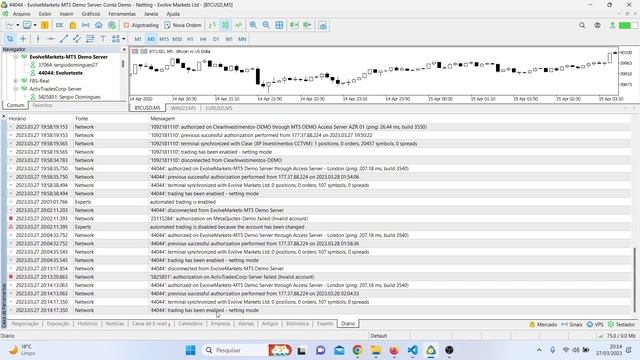Tile windows using the grid icon
Screen dimensions: 640x360
[279, 25]
